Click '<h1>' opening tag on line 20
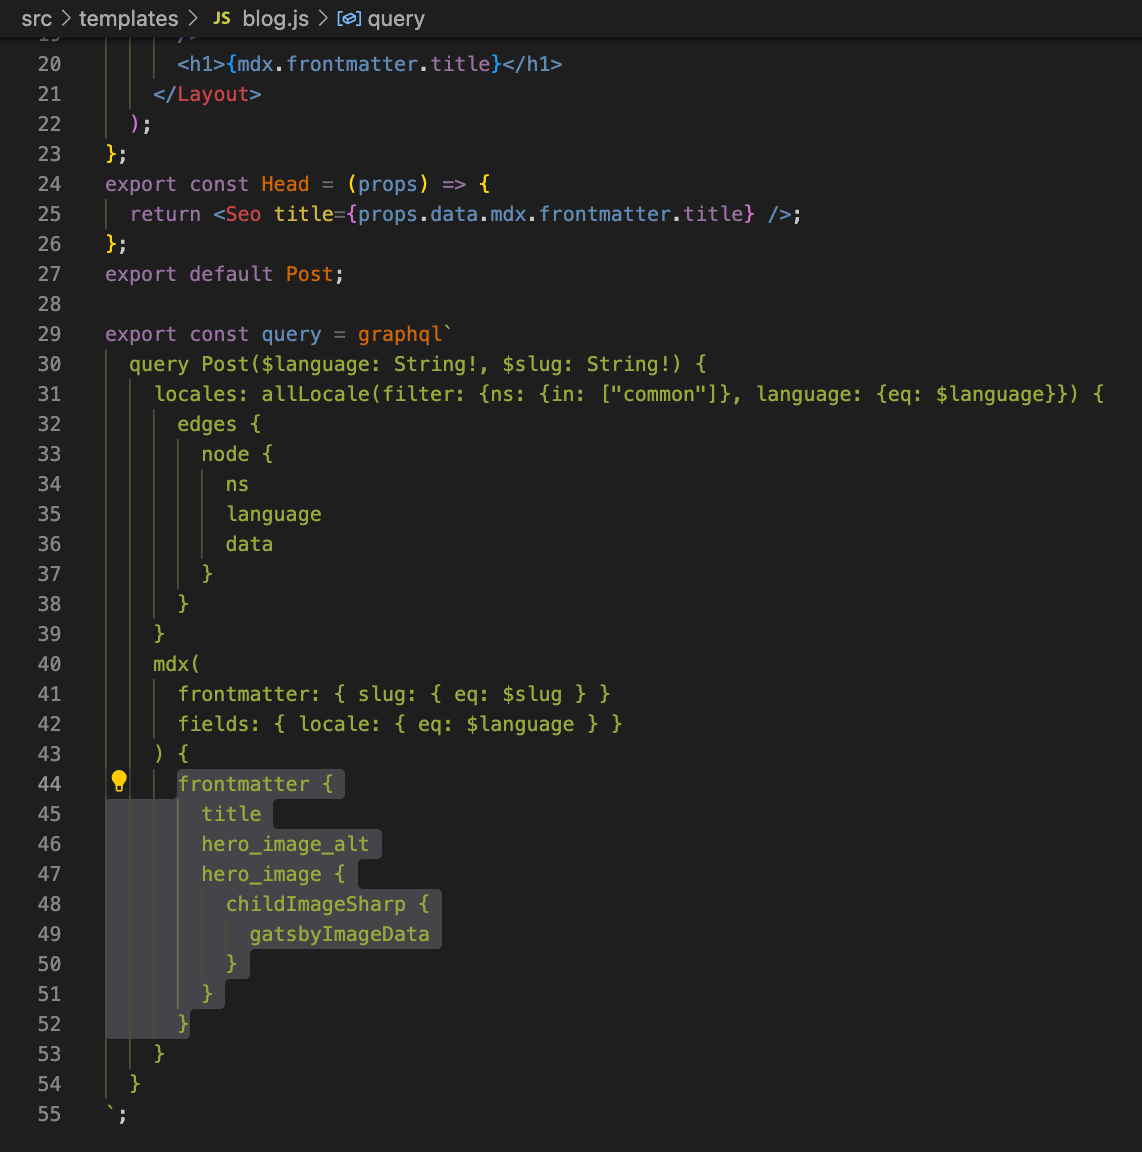 (x=201, y=64)
